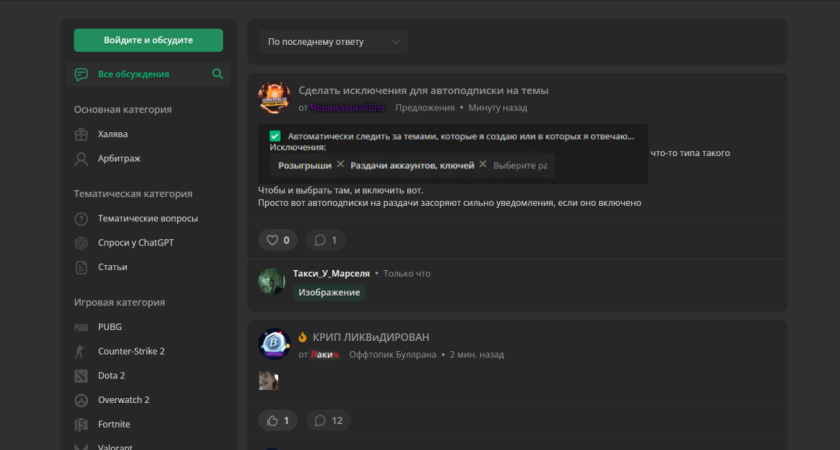The image size is (840, 450).
Task: Click the search magnifier icon in sidebar
Action: point(217,74)
